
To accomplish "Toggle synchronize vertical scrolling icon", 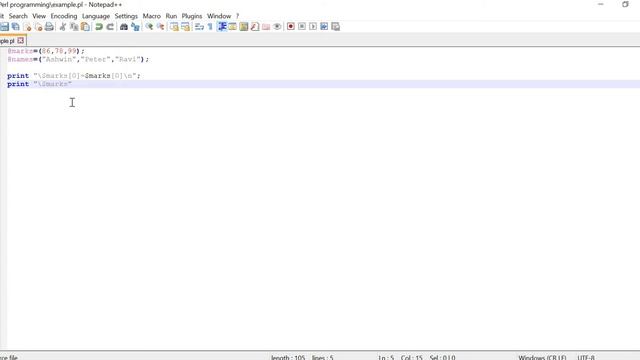I will pyautogui.click(x=174, y=27).
